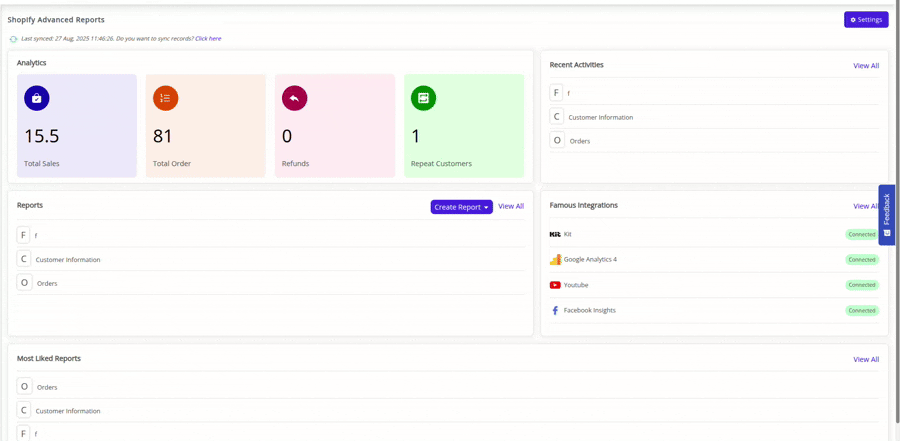Click the Facebook Insights logo
This screenshot has width=900, height=441.
tap(555, 311)
